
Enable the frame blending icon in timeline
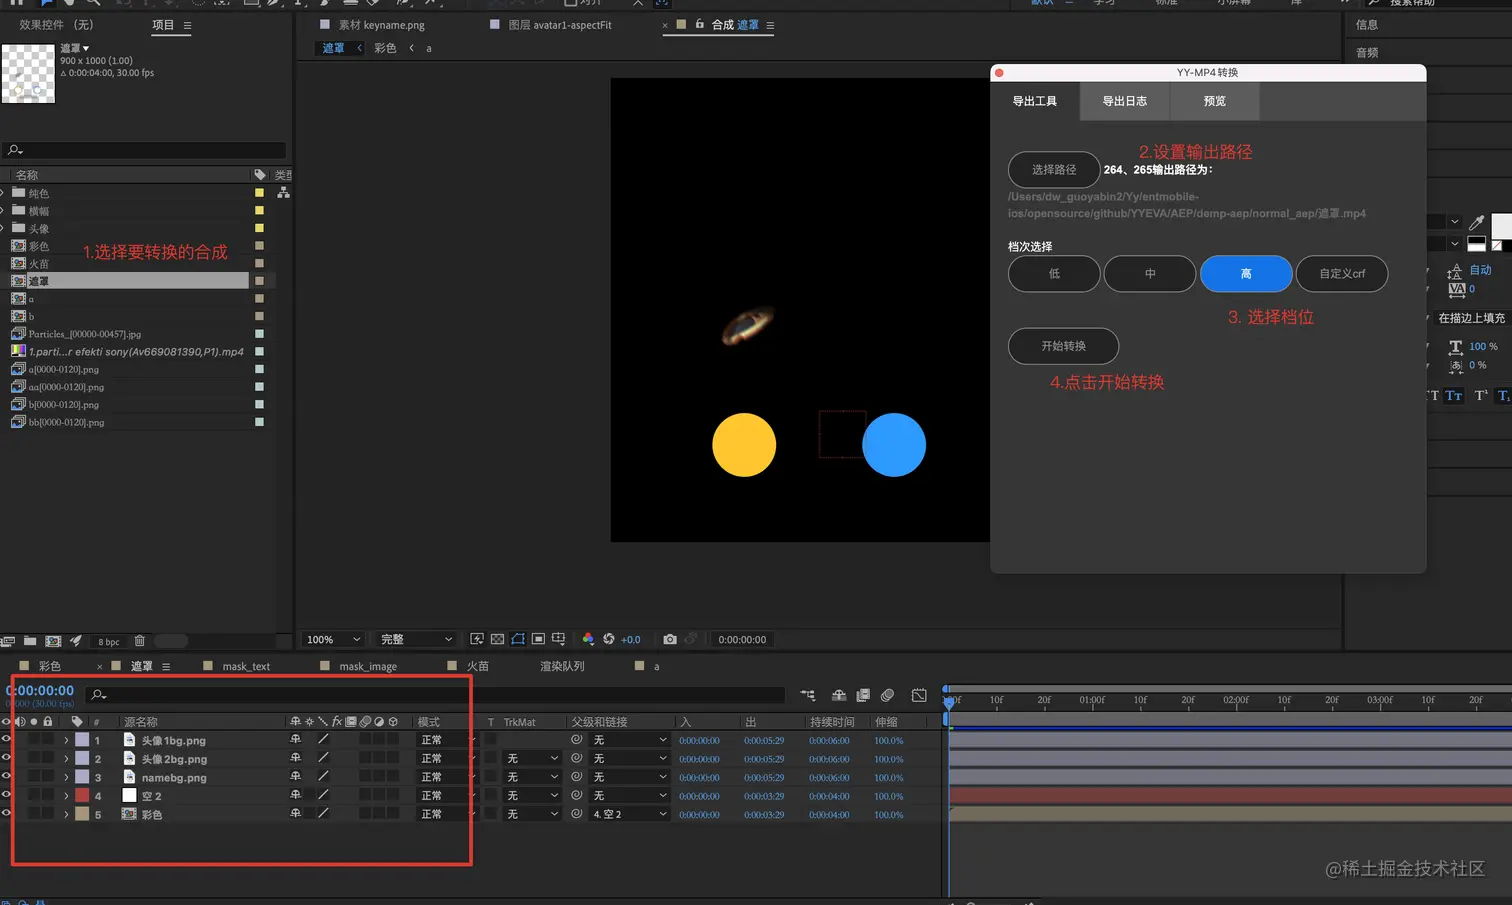(863, 695)
